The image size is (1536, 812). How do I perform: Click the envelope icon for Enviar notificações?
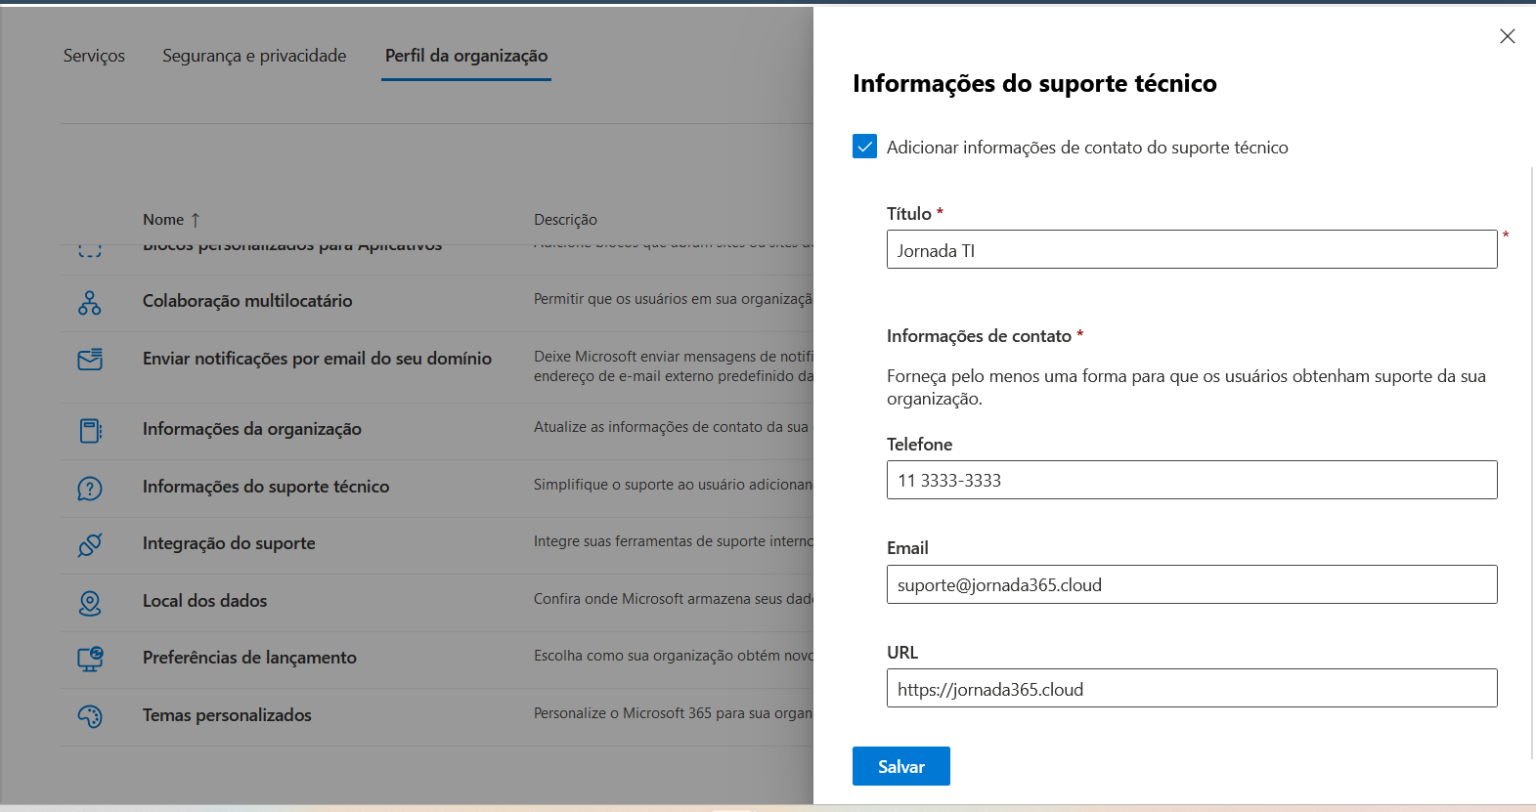pyautogui.click(x=90, y=360)
